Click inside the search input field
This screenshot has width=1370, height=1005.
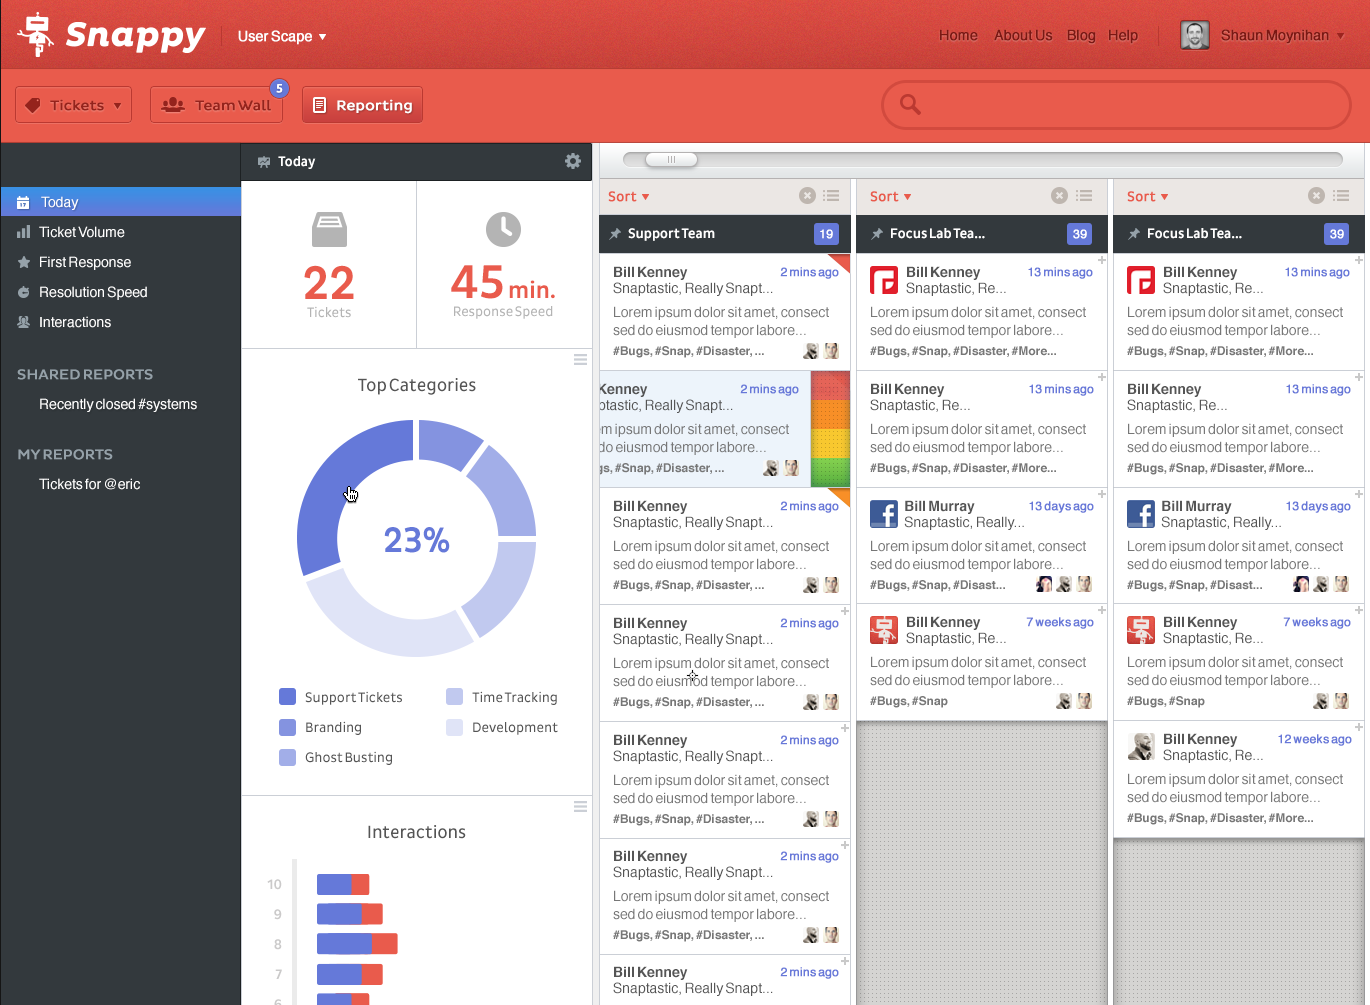tap(1116, 105)
